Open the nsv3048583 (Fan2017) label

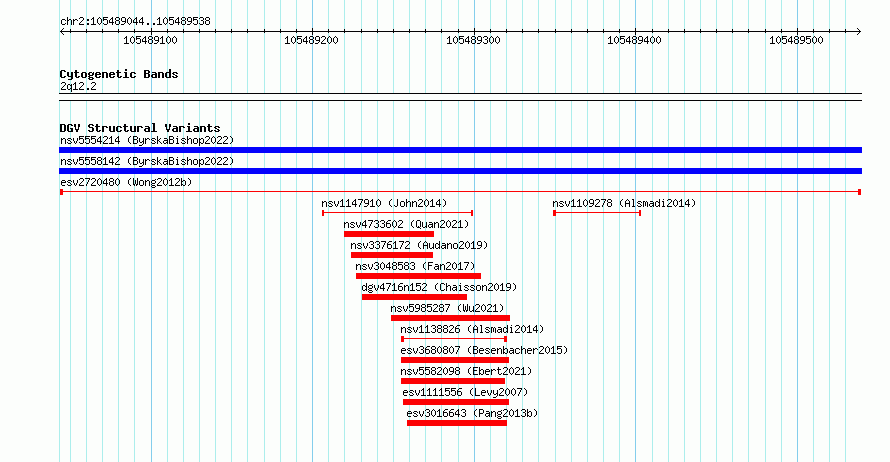pos(415,266)
